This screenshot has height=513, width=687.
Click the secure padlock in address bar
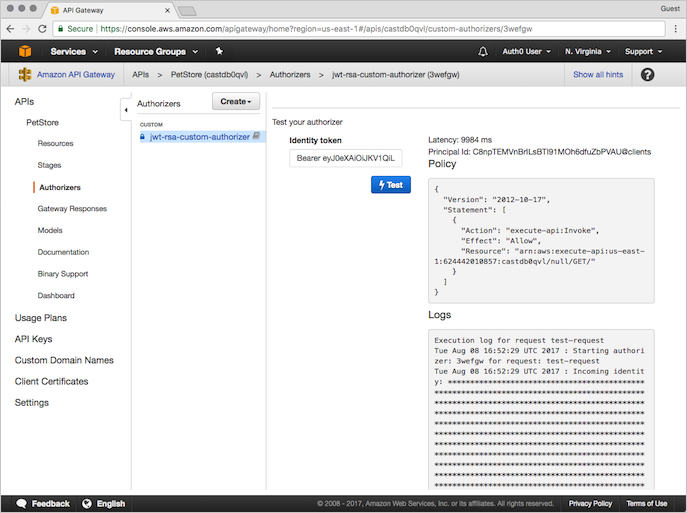(x=60, y=29)
